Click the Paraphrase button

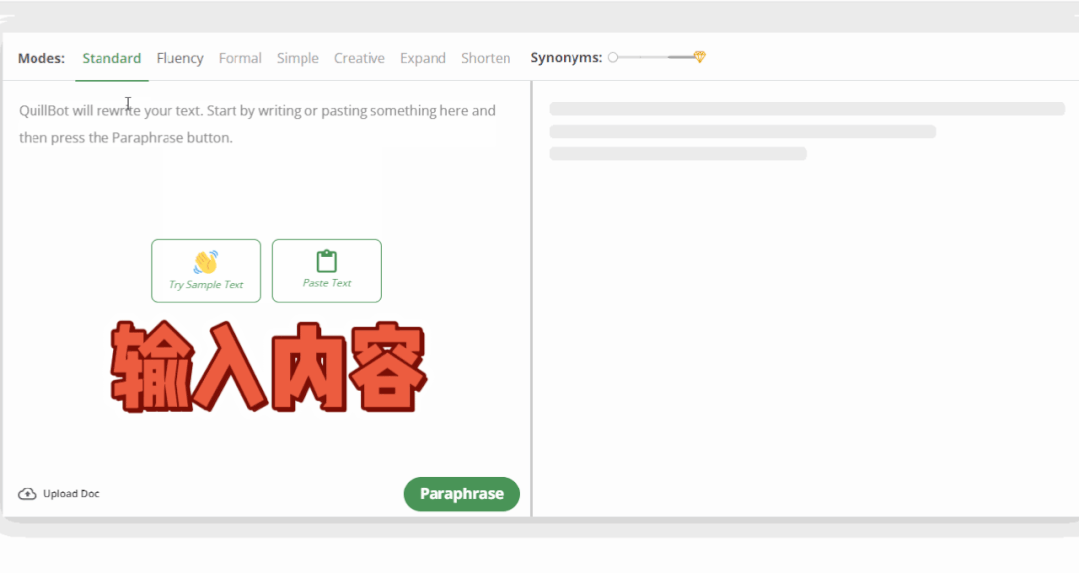tap(461, 494)
